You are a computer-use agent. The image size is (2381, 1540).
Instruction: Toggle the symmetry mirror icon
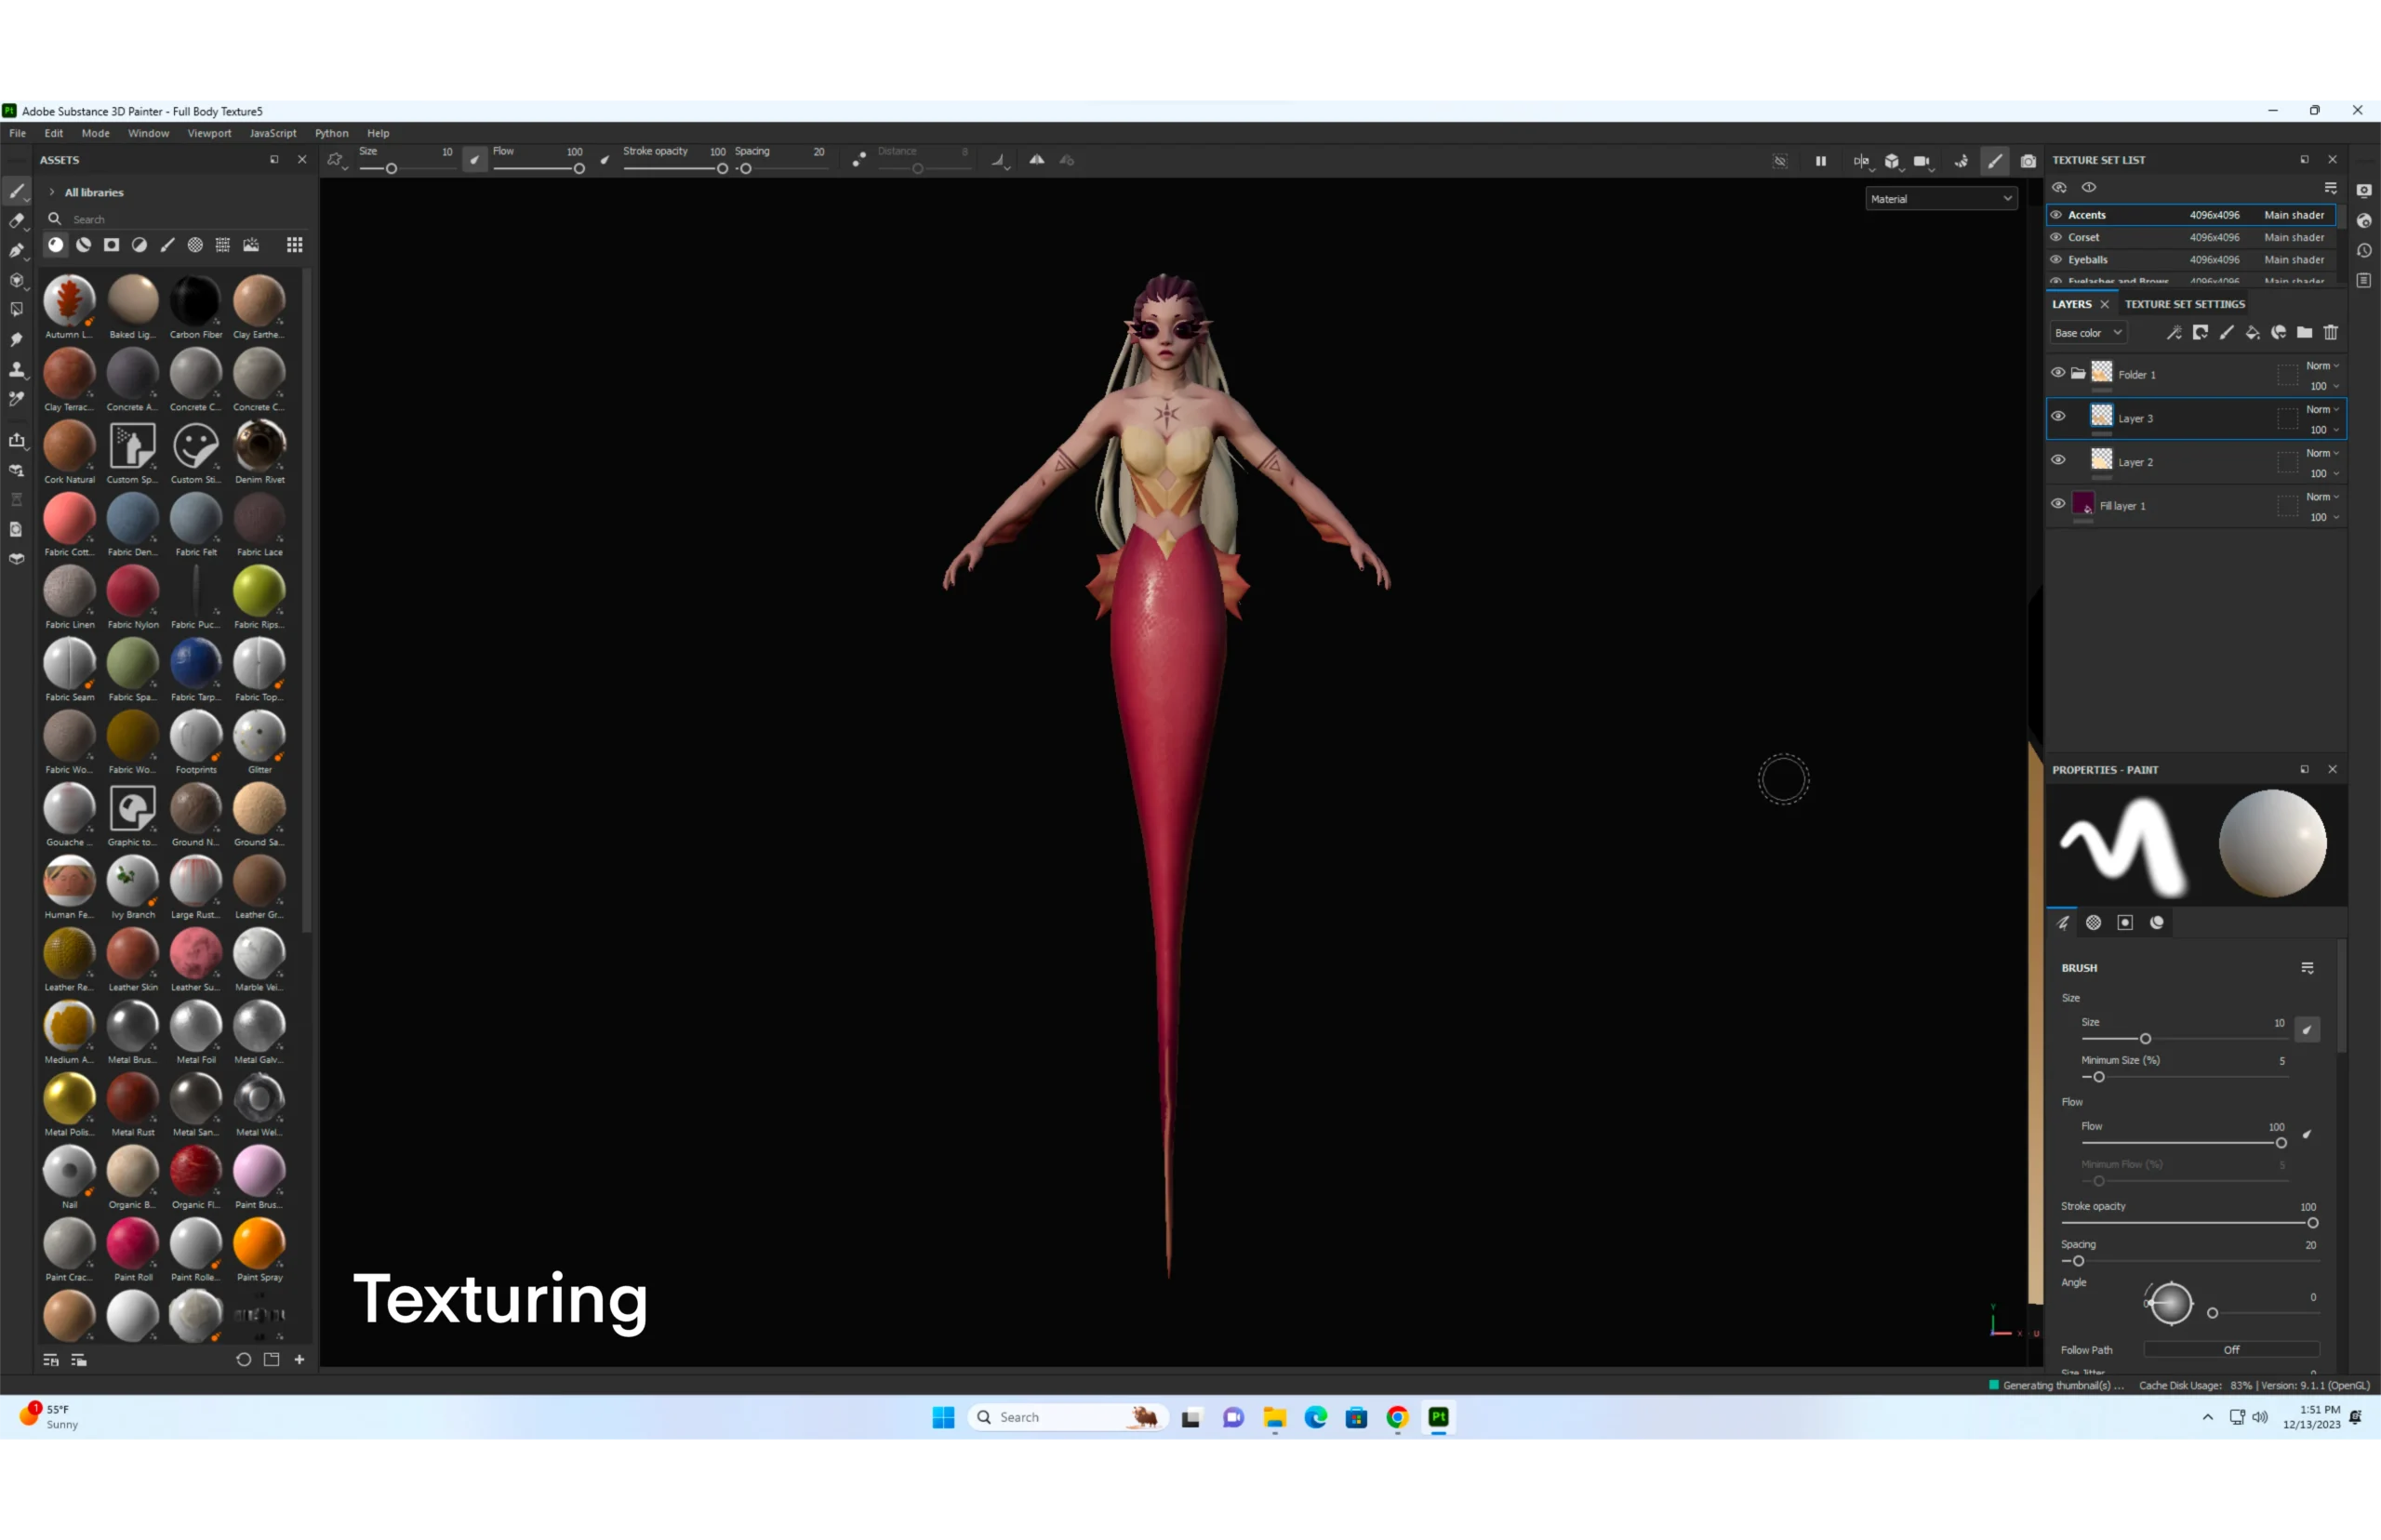coord(1037,160)
